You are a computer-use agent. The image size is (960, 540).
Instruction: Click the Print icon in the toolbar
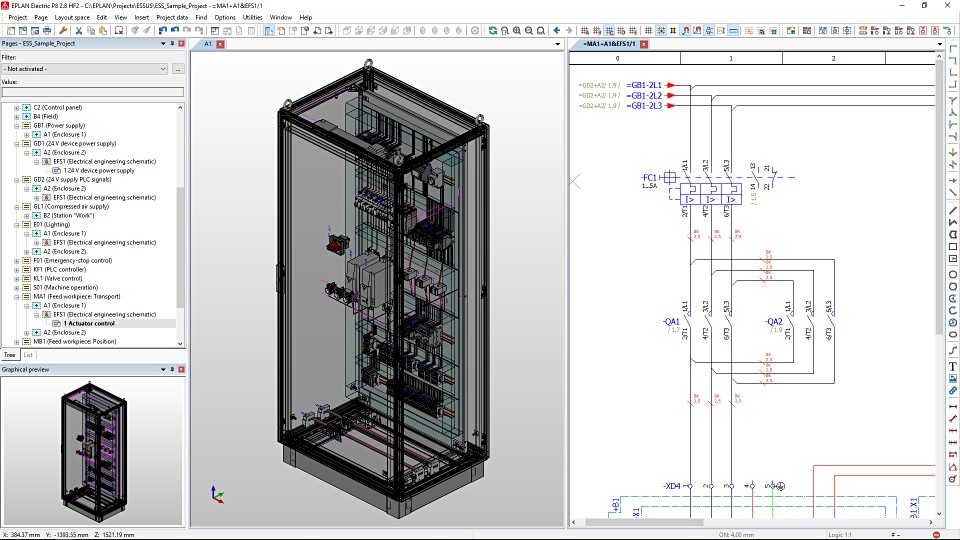tap(47, 30)
